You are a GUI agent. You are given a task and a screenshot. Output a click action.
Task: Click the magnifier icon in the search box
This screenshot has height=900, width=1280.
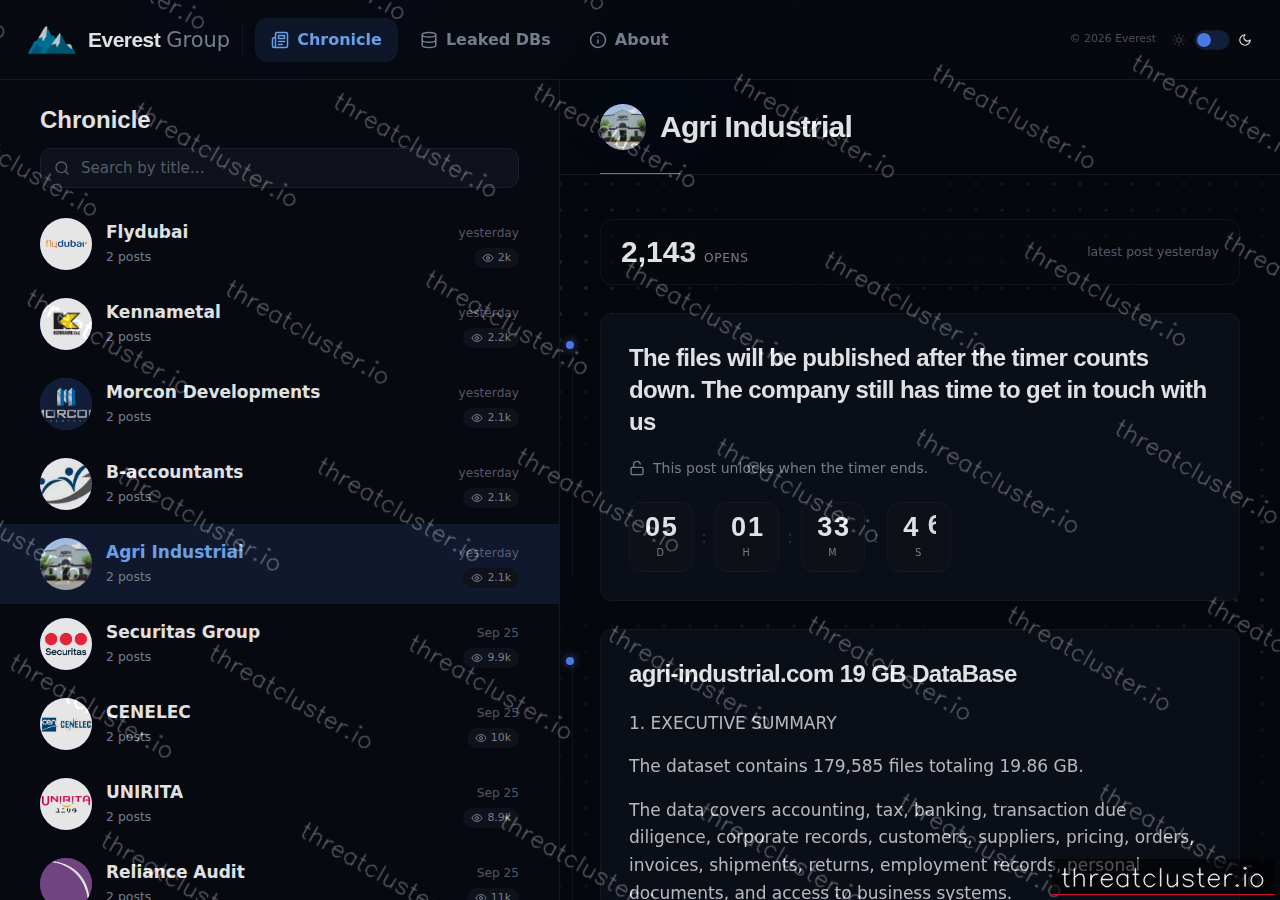[x=62, y=168]
